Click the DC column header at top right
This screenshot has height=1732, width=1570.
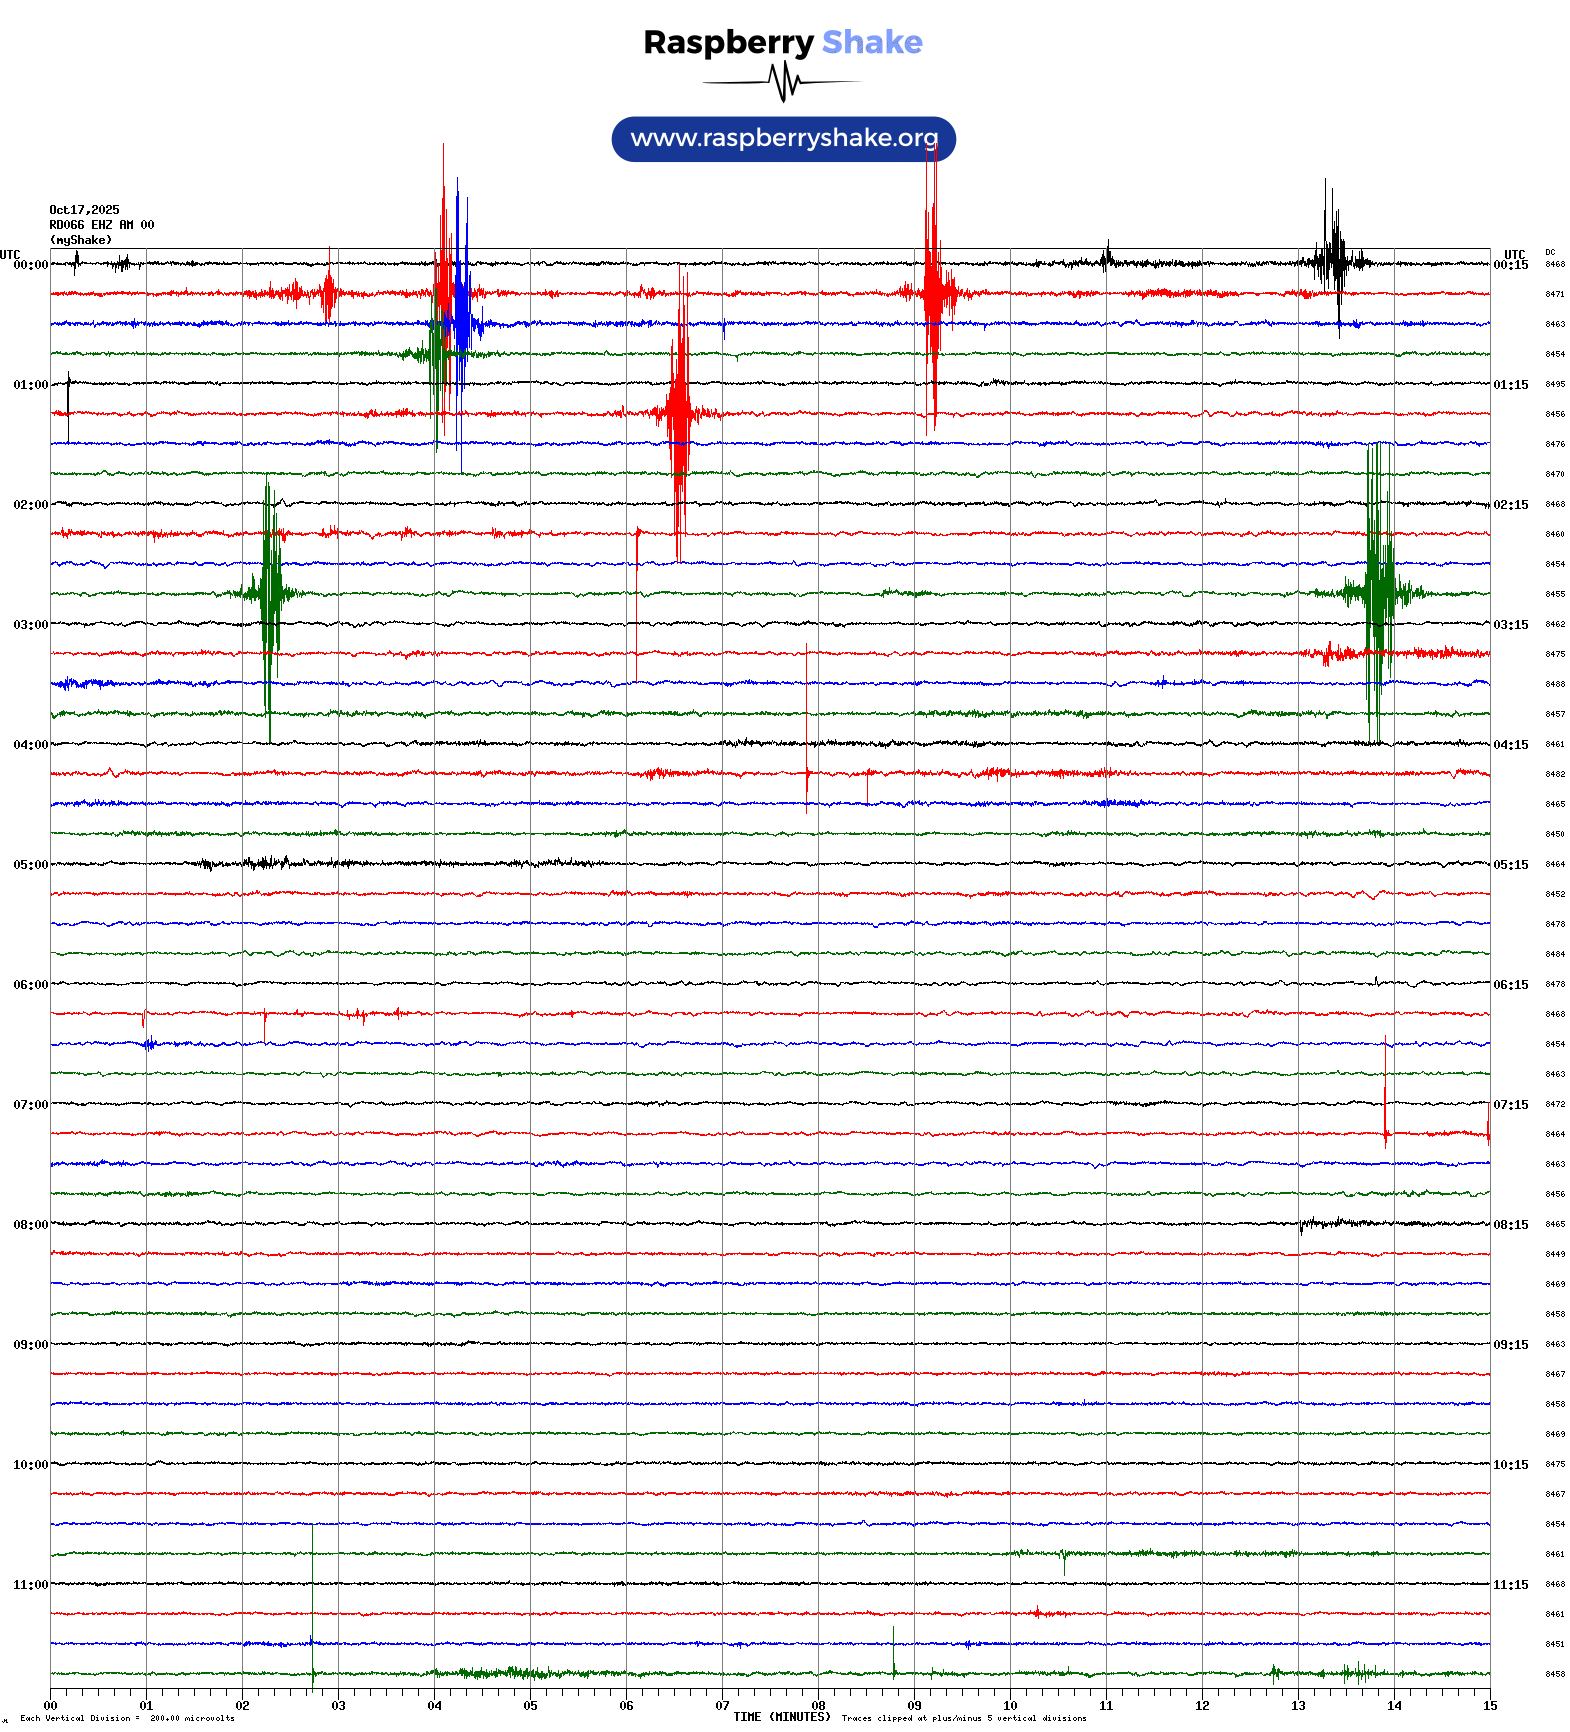pos(1550,253)
